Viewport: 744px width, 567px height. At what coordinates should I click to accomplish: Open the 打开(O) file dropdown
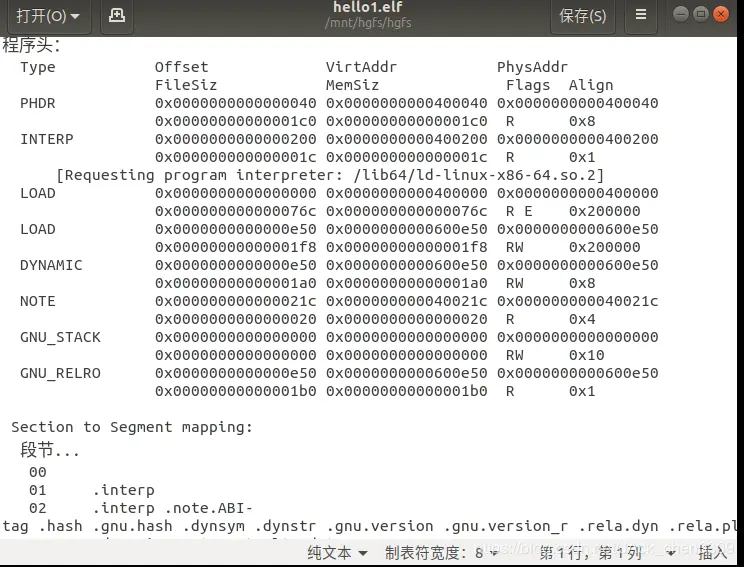(x=47, y=16)
